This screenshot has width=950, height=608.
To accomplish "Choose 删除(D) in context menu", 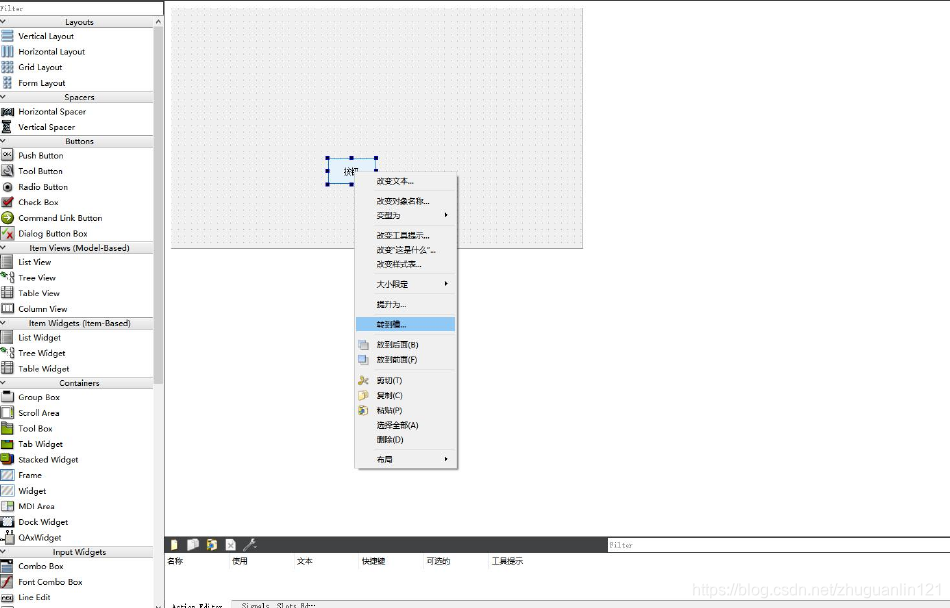I will click(x=405, y=440).
